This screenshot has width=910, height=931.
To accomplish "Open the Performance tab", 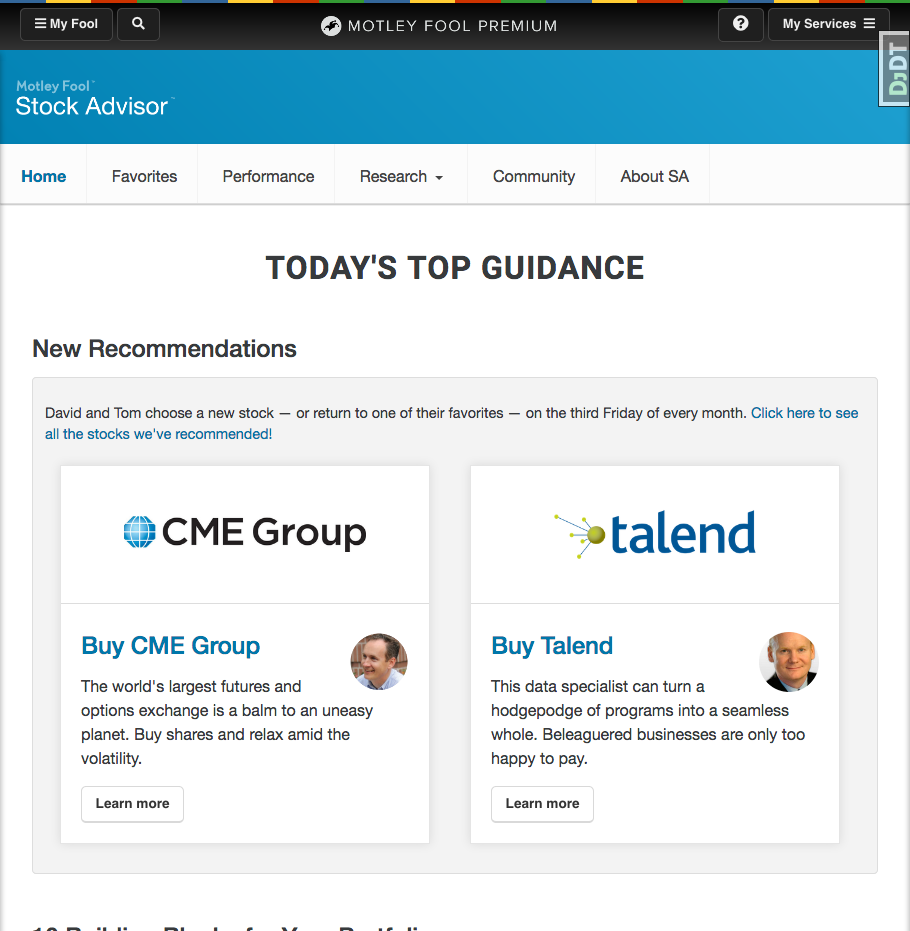I will coord(268,176).
